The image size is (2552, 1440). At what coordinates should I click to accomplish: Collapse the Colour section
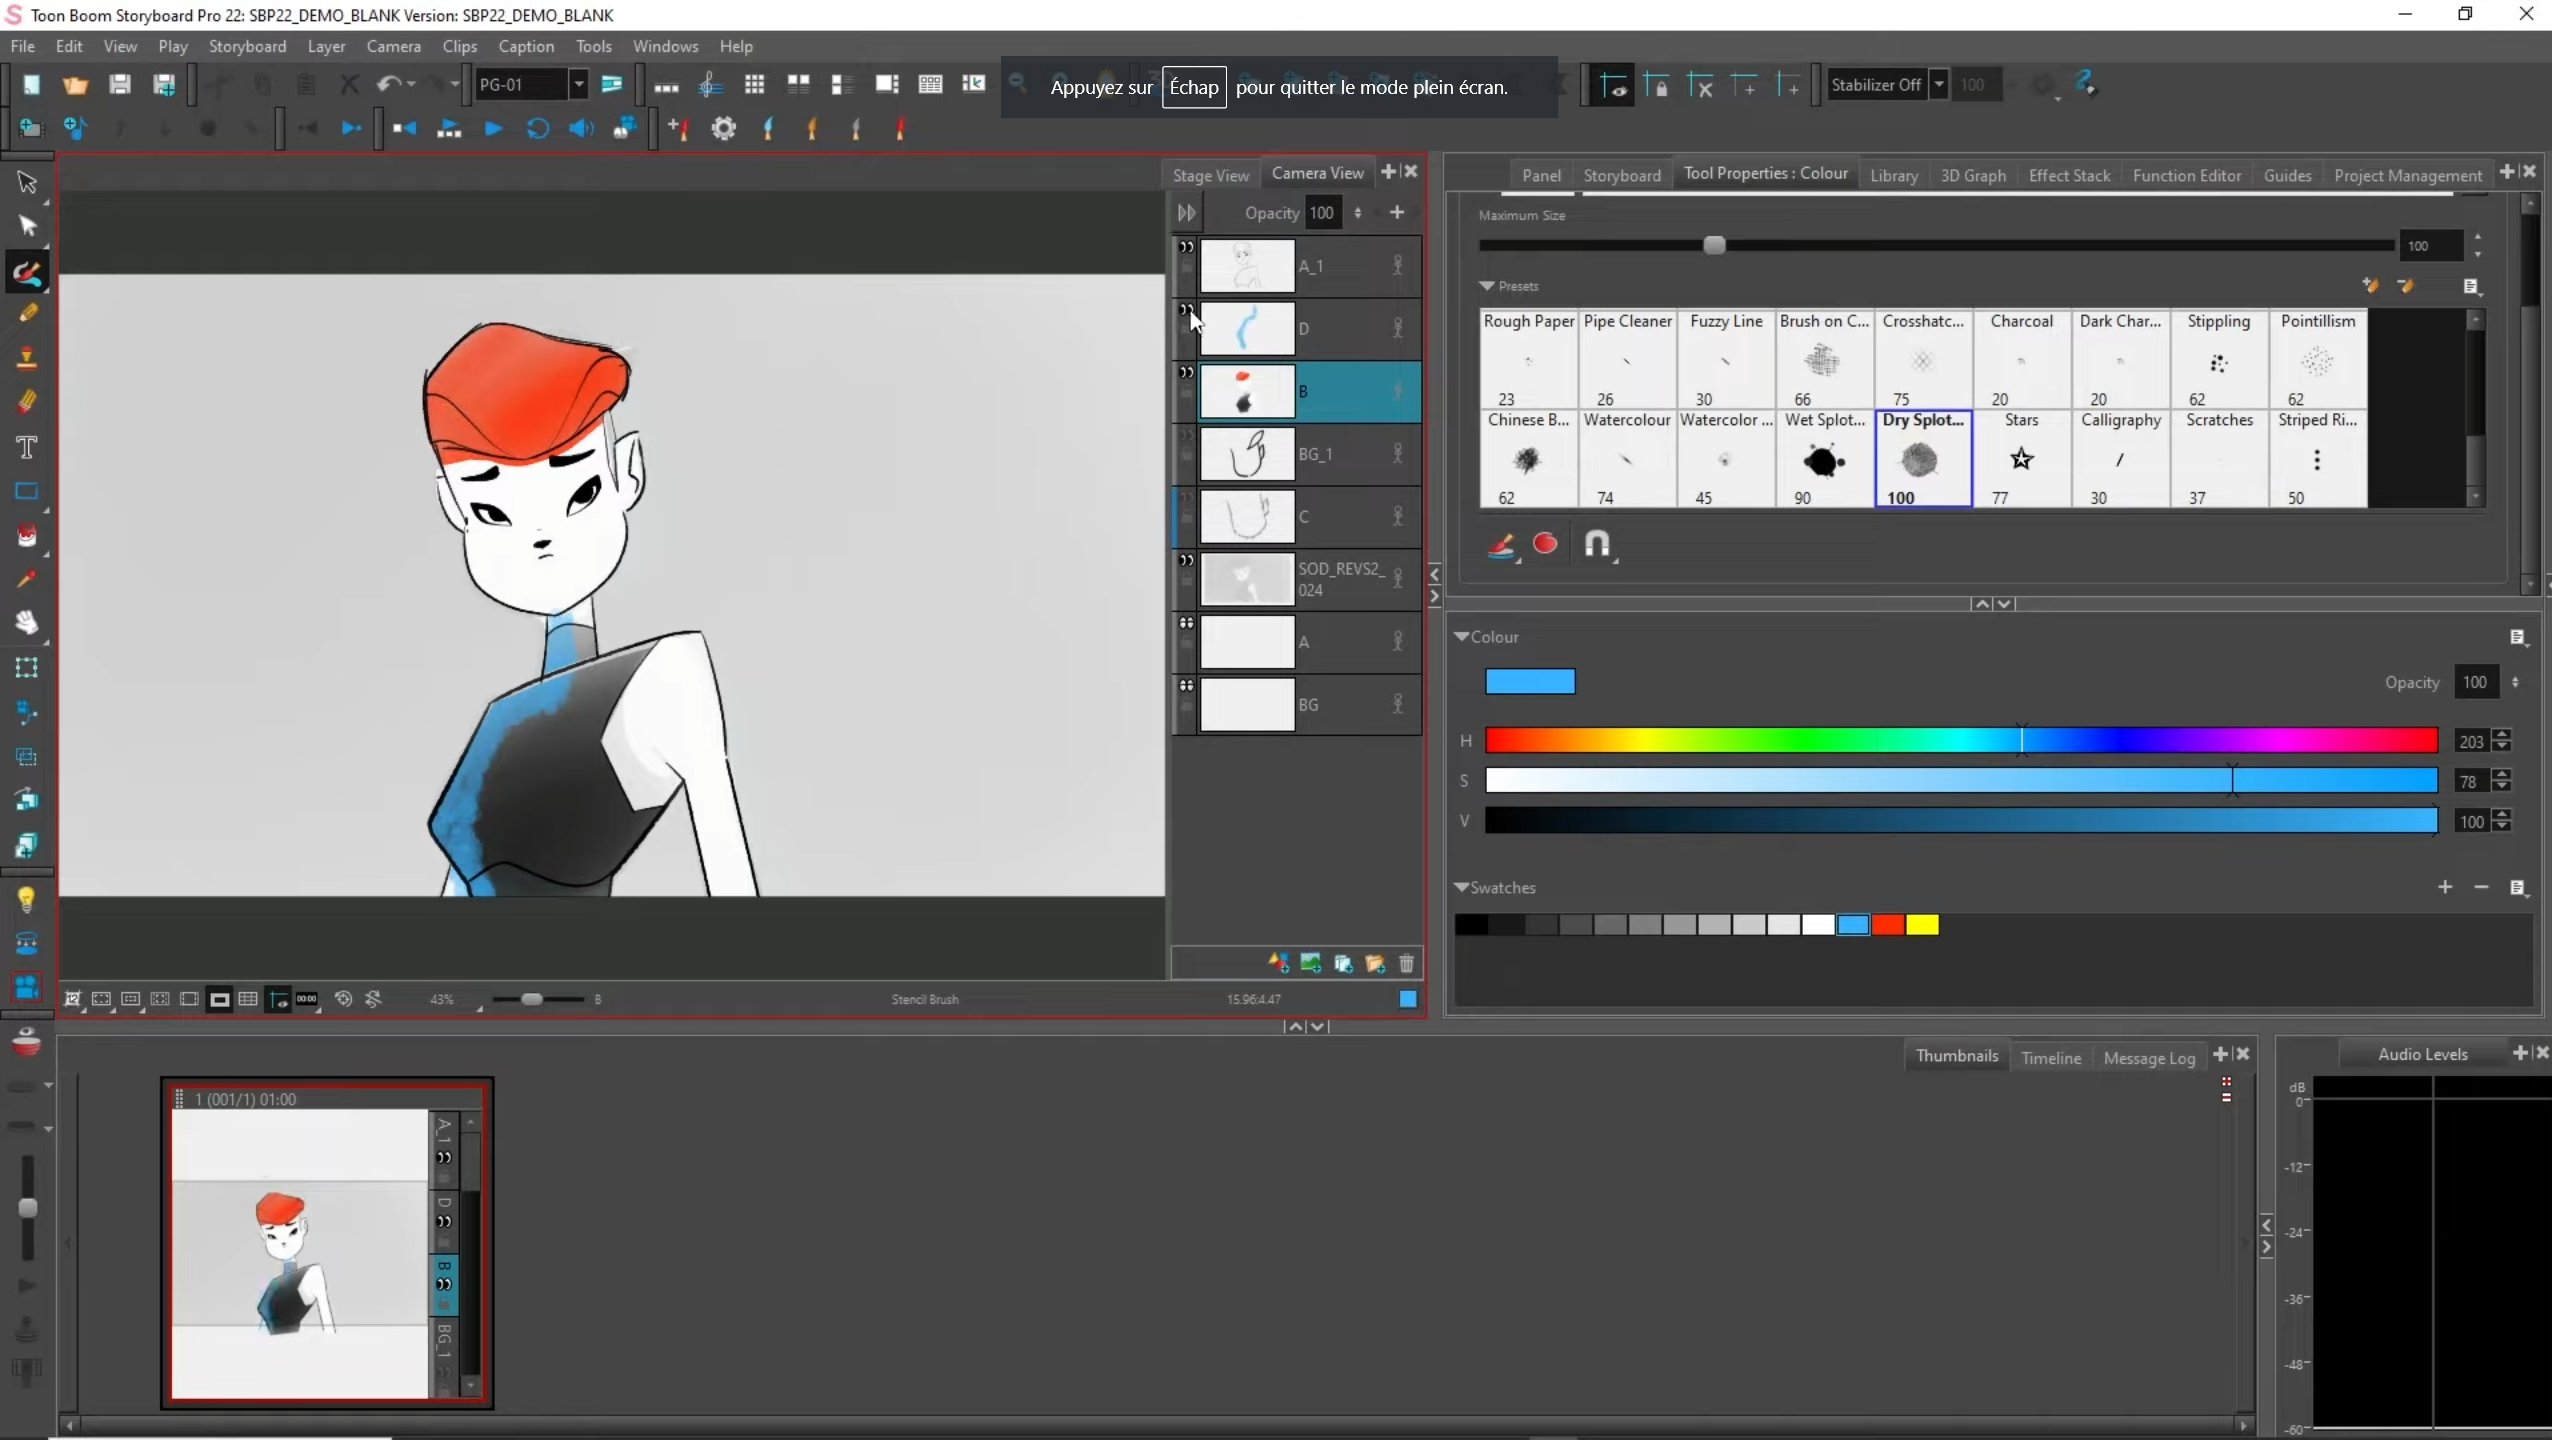coord(1461,637)
